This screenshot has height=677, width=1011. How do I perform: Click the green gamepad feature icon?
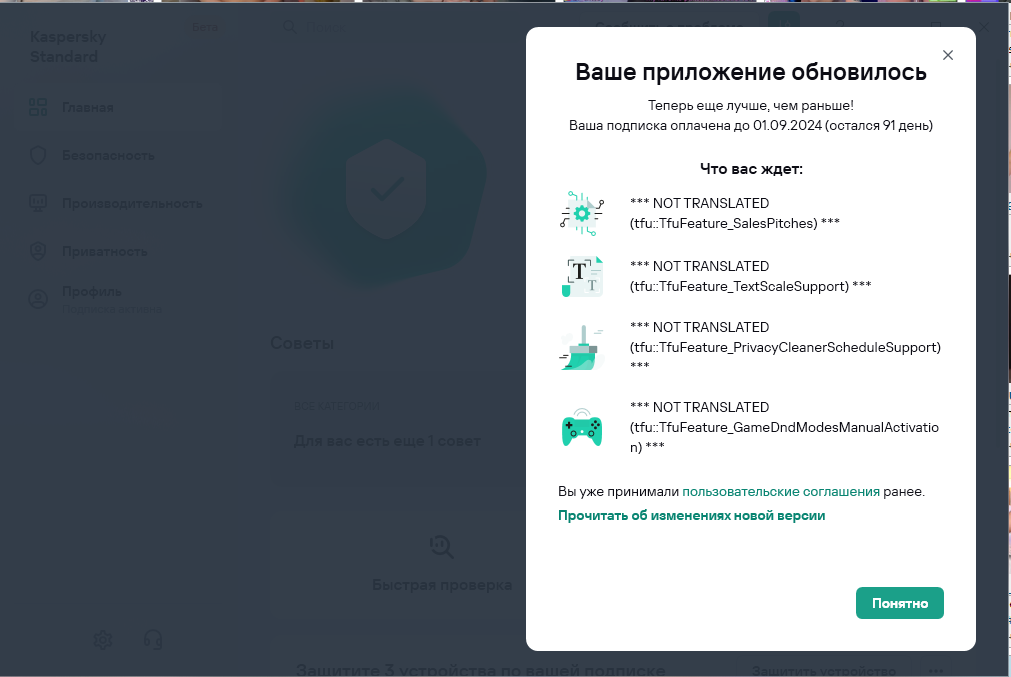coord(582,427)
